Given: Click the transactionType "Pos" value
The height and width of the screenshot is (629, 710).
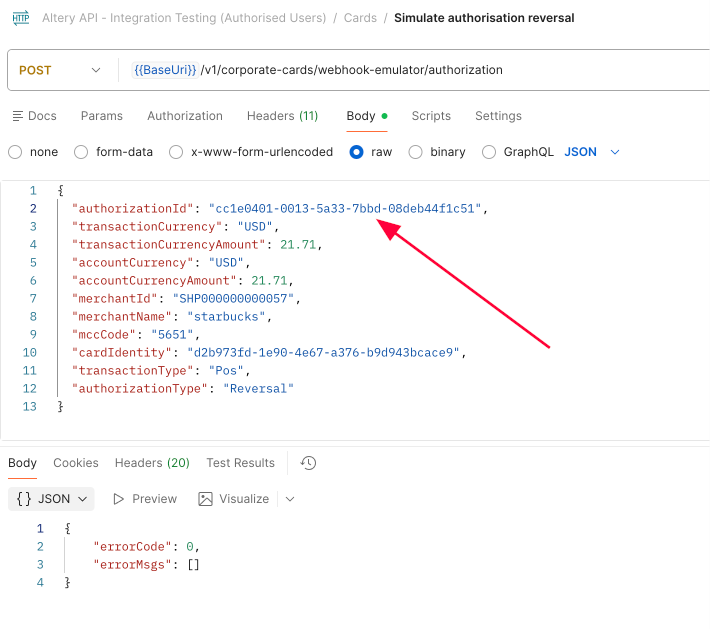Looking at the screenshot, I should pyautogui.click(x=226, y=371).
